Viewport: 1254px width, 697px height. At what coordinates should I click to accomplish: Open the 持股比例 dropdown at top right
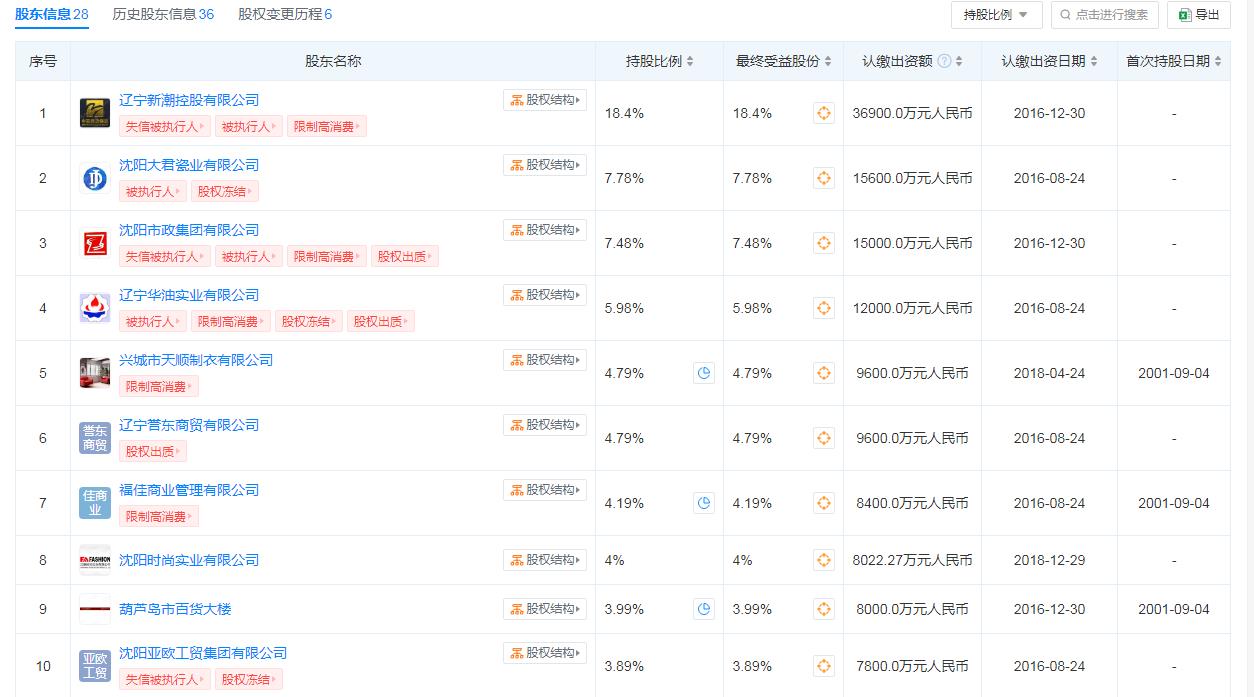(995, 15)
